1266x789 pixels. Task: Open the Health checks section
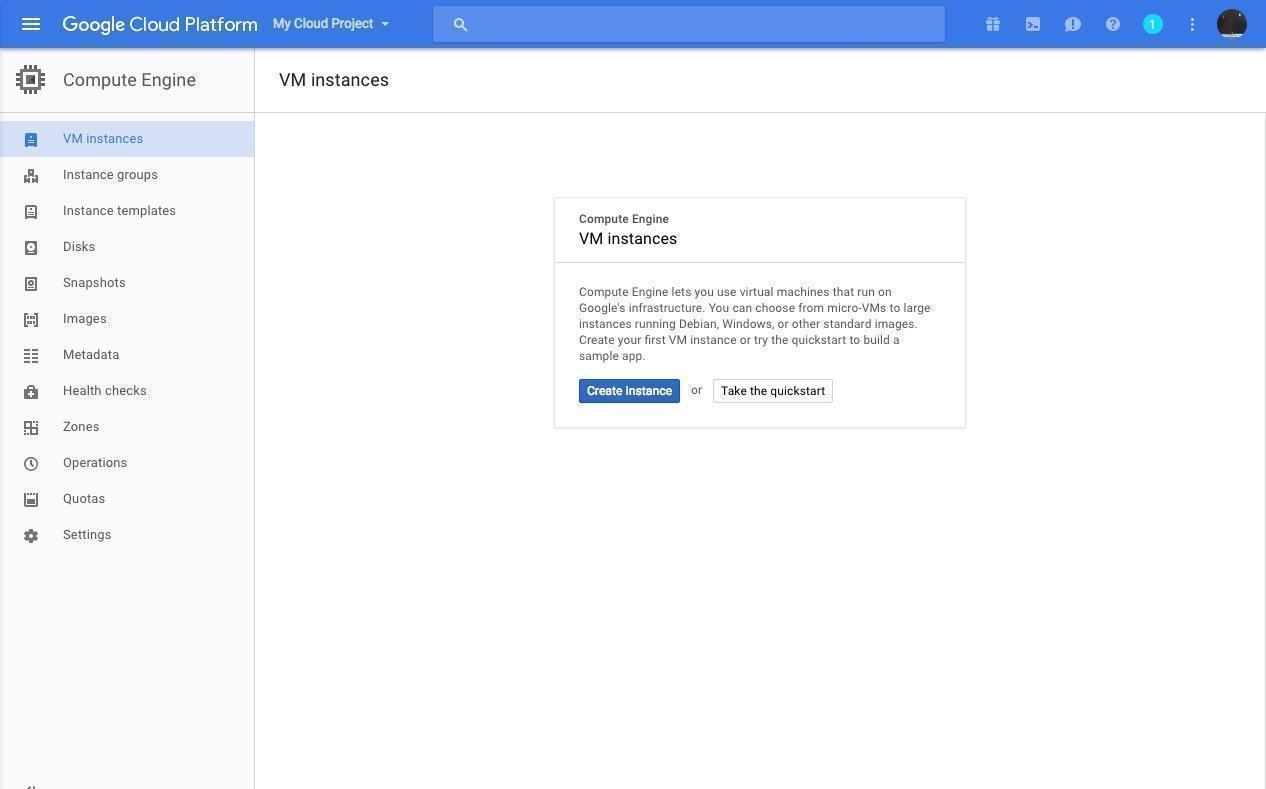[x=127, y=391]
